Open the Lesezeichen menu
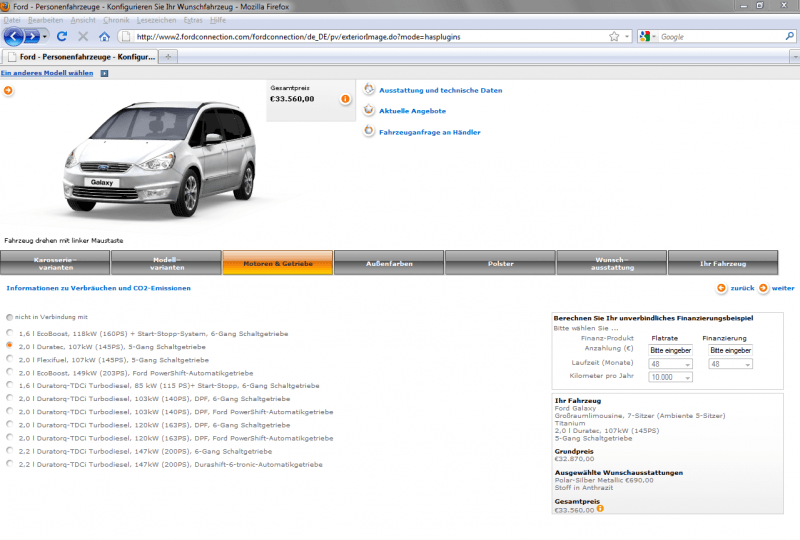 (156, 20)
